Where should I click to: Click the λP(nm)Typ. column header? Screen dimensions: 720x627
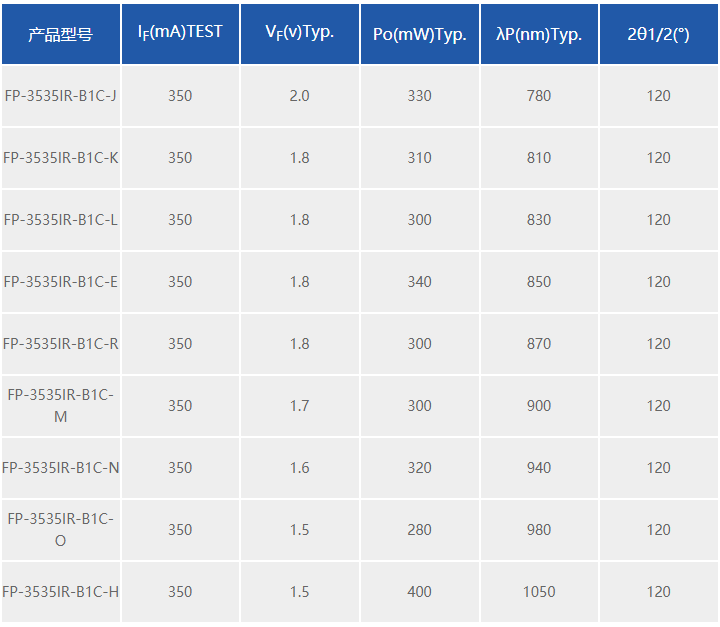click(x=539, y=34)
